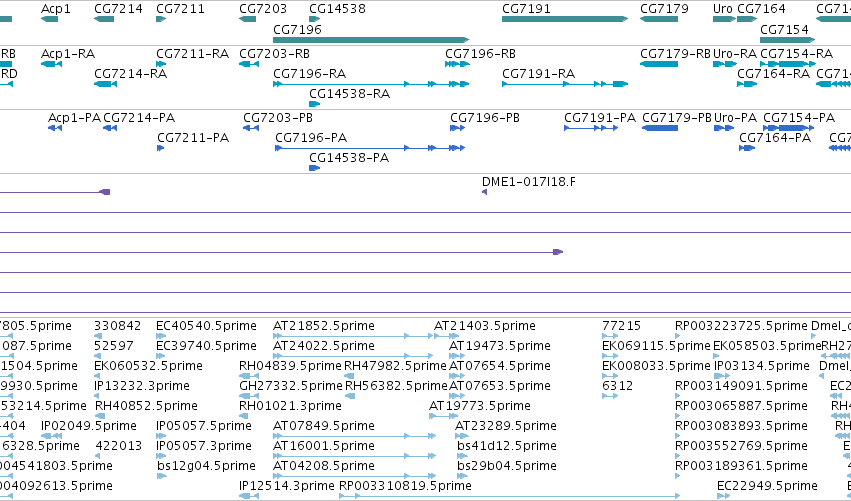This screenshot has width=851, height=501.
Task: Click the EC40540.5prime EST label
Action: coord(206,326)
